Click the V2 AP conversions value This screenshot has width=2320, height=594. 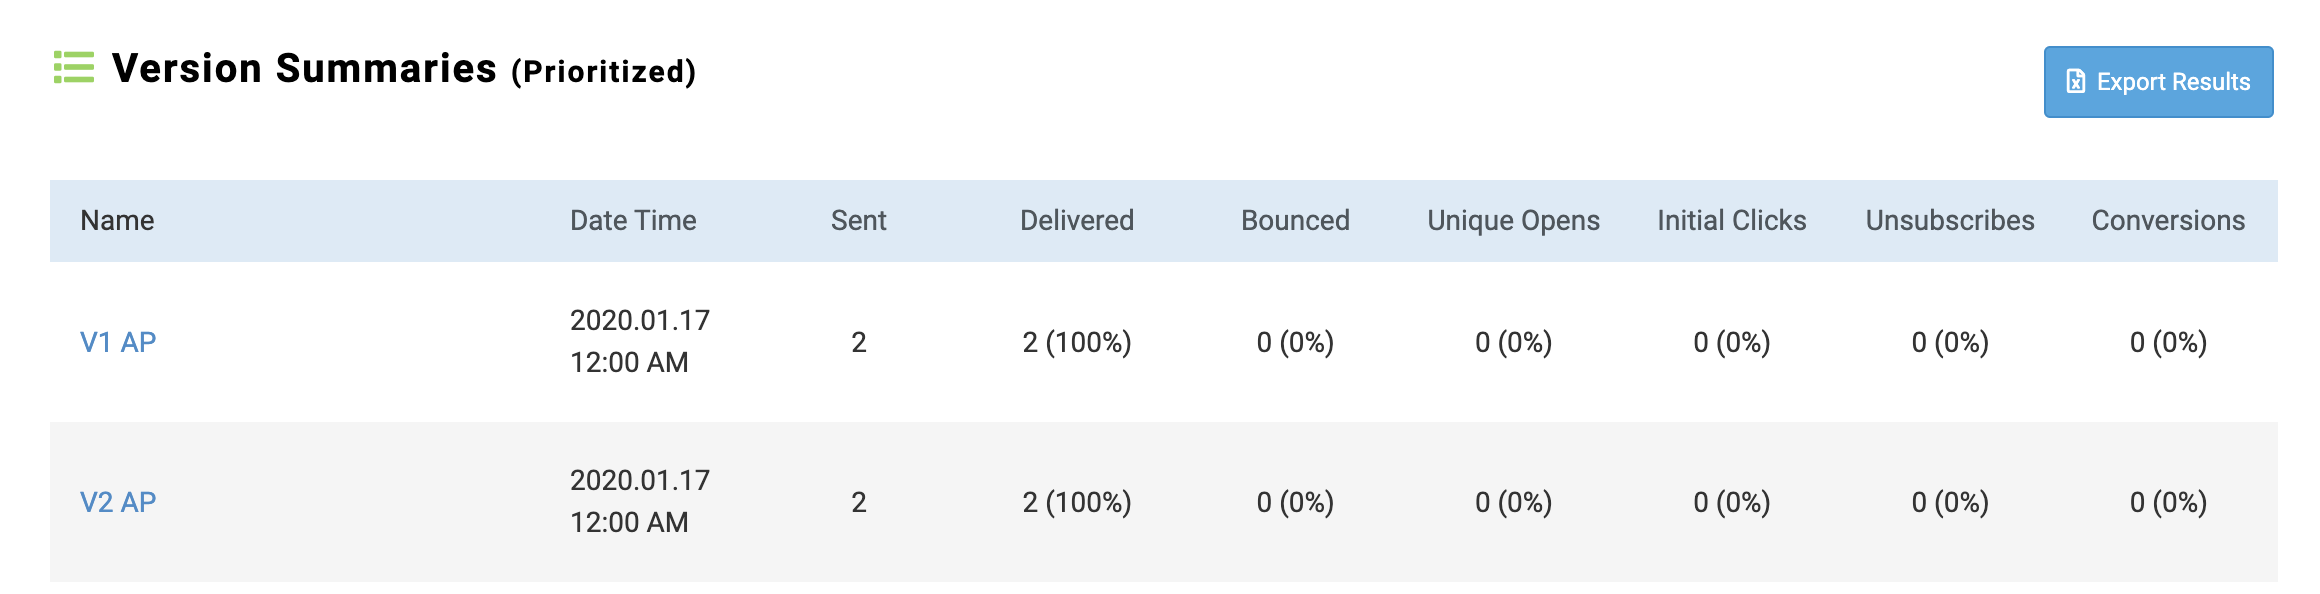(x=2168, y=502)
